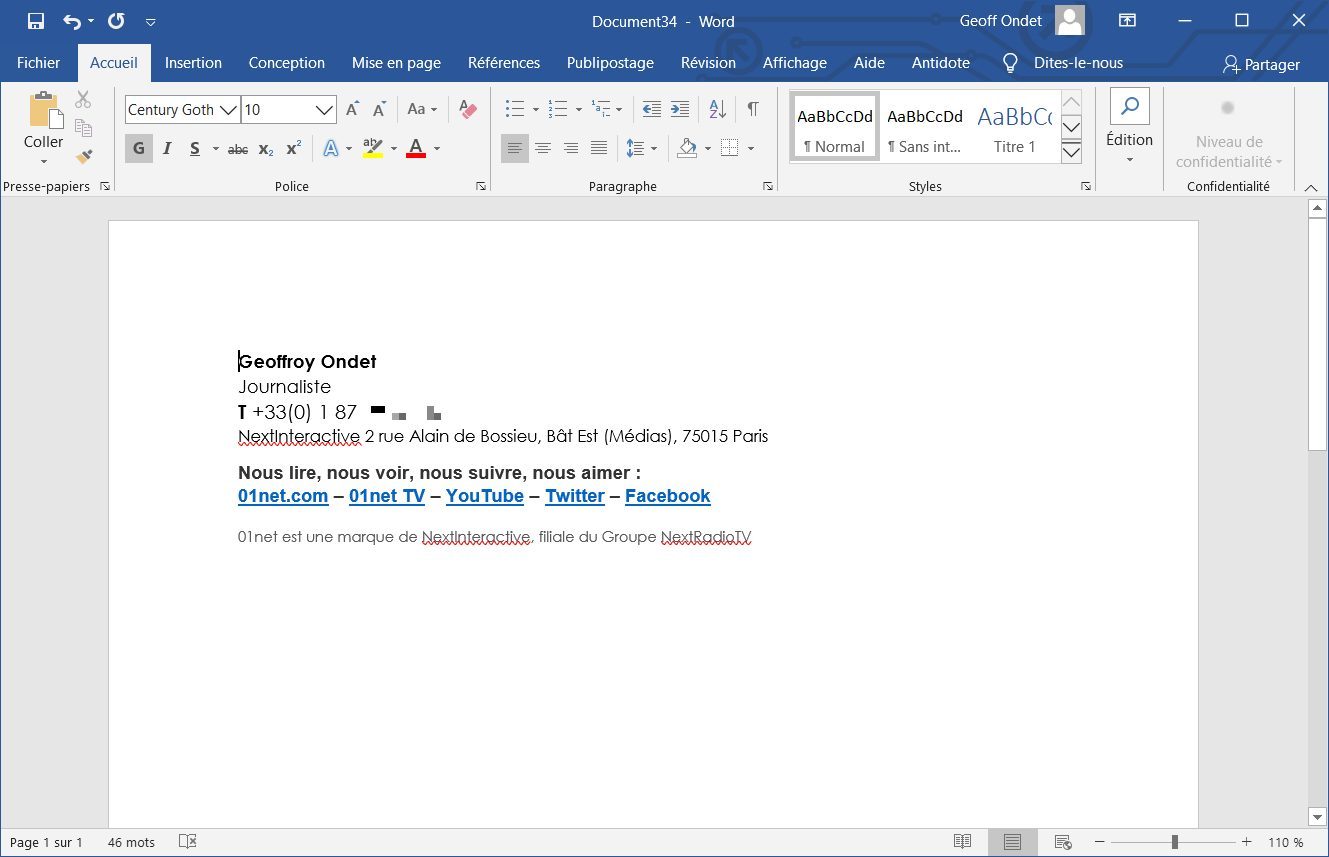This screenshot has height=857, width=1329.
Task: Toggle Italic formatting
Action: [167, 149]
